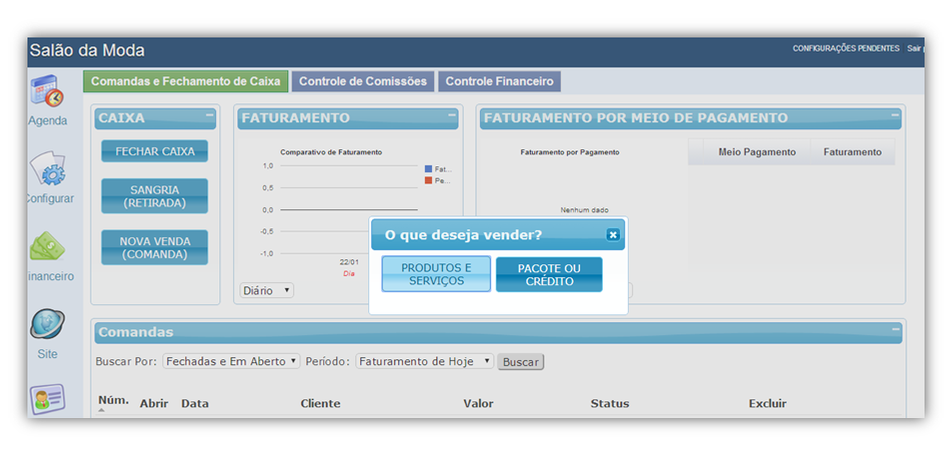950x449 pixels.
Task: Open the Diário period dropdown
Action: 267,290
